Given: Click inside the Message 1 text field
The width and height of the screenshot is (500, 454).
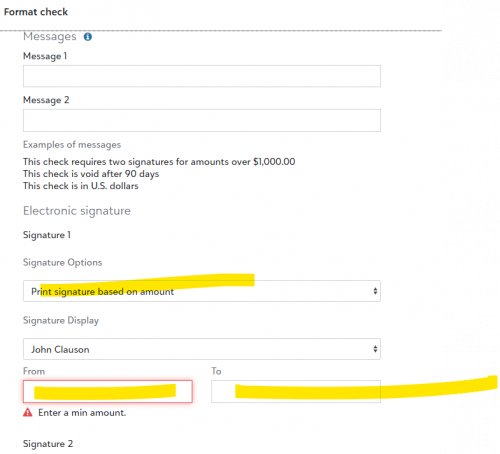Looking at the screenshot, I should pos(202,76).
